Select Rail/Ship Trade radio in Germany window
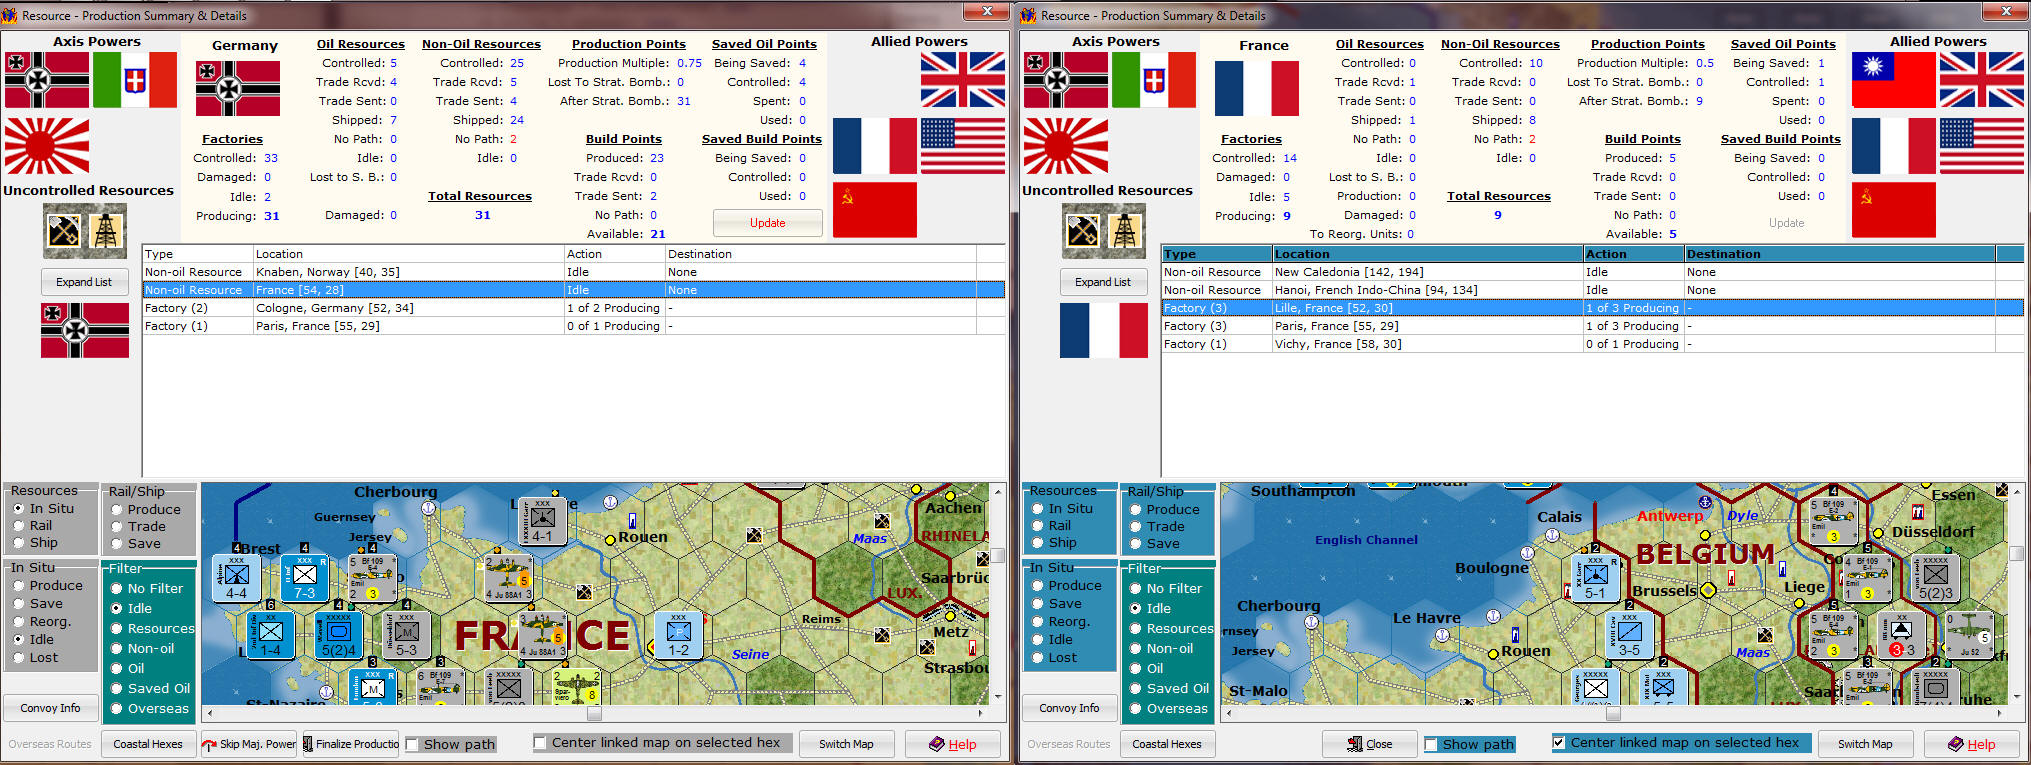This screenshot has width=2031, height=765. (x=117, y=527)
